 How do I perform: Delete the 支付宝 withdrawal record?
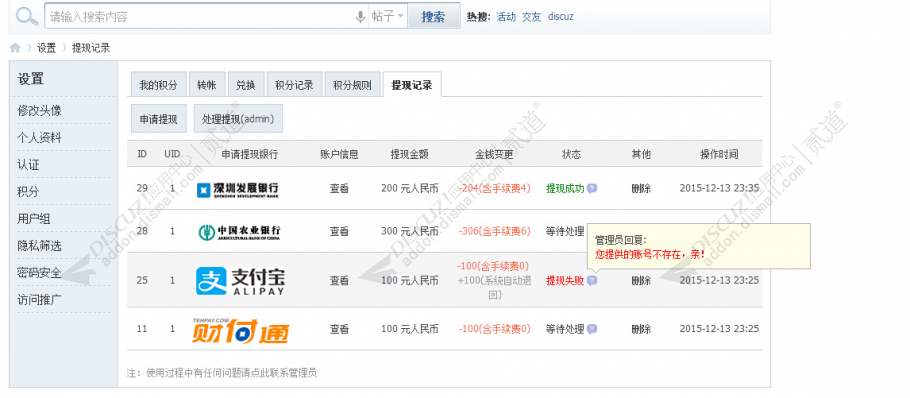pyautogui.click(x=641, y=281)
